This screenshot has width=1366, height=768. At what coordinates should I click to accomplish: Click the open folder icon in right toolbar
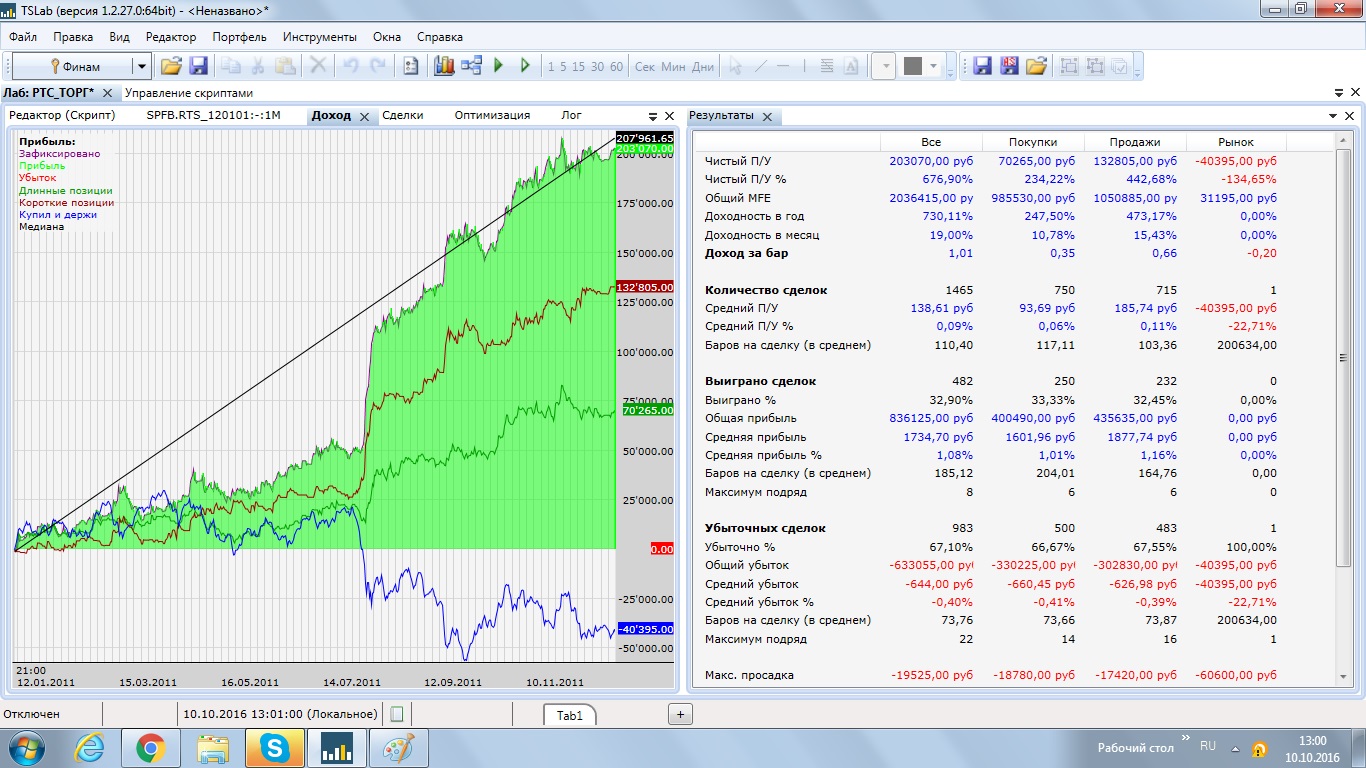1036,66
